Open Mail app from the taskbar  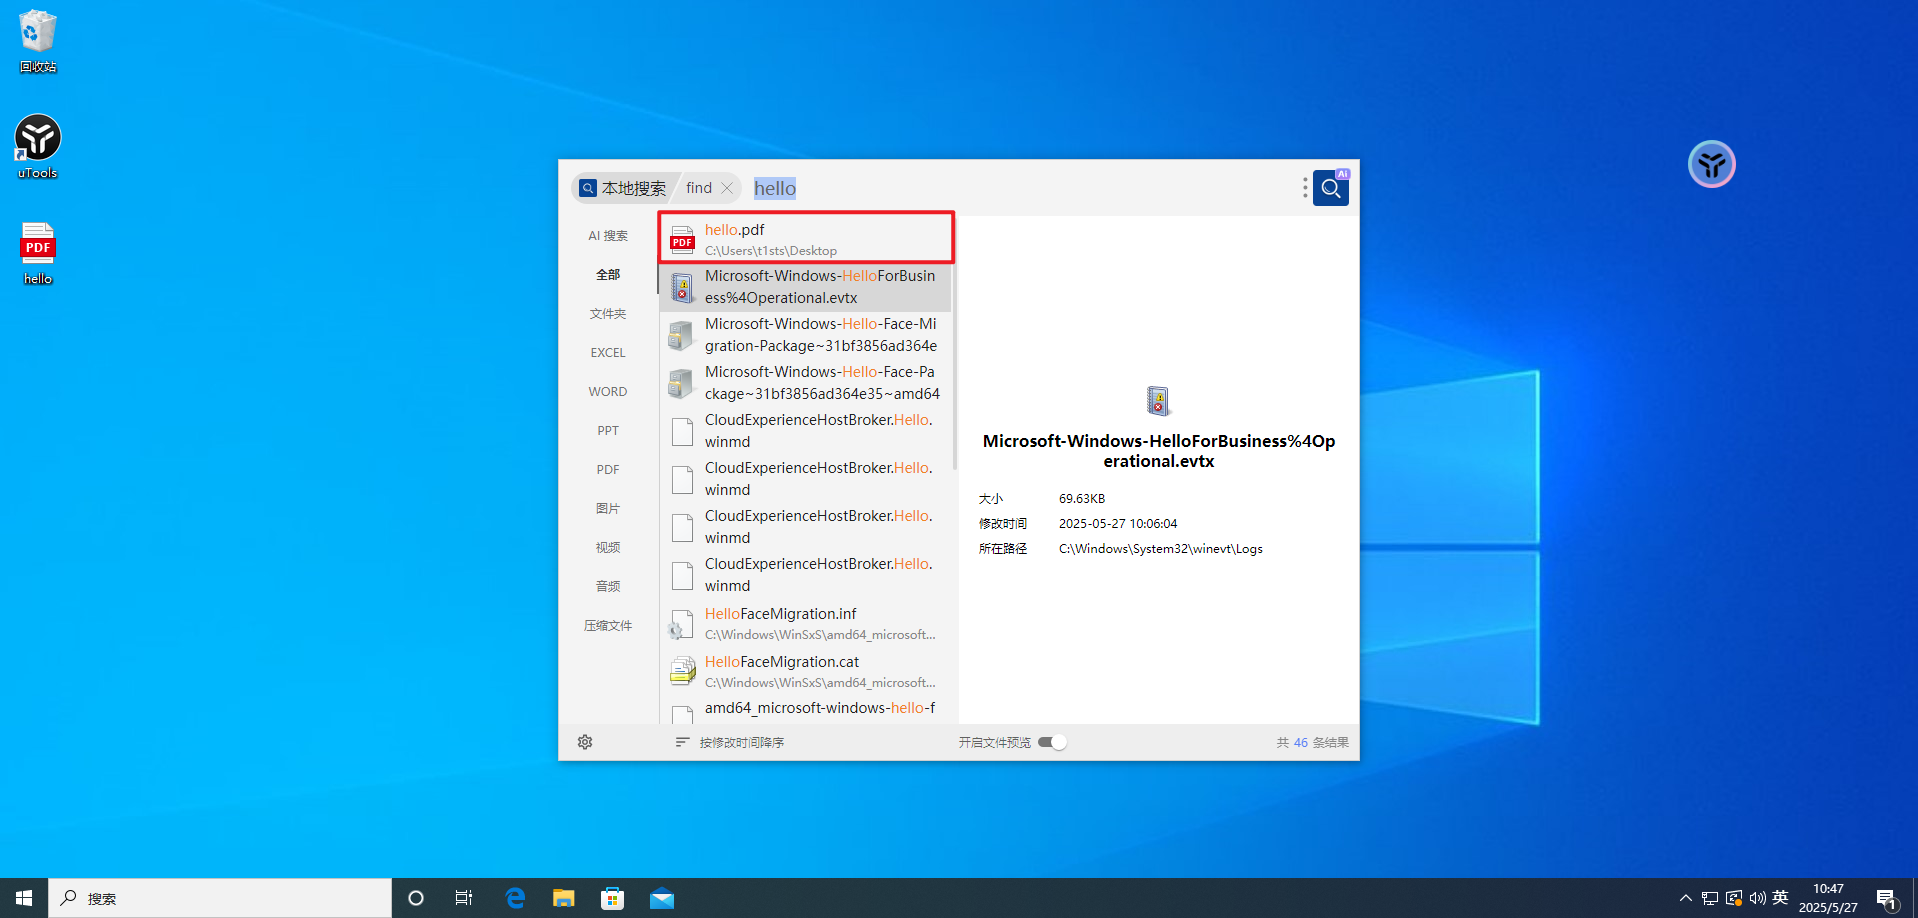tap(662, 898)
